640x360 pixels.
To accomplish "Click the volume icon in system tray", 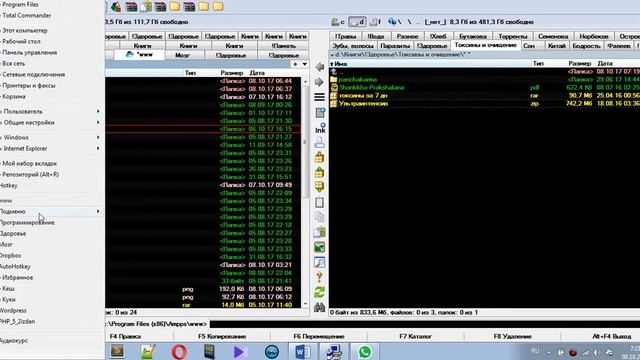I will (597, 352).
